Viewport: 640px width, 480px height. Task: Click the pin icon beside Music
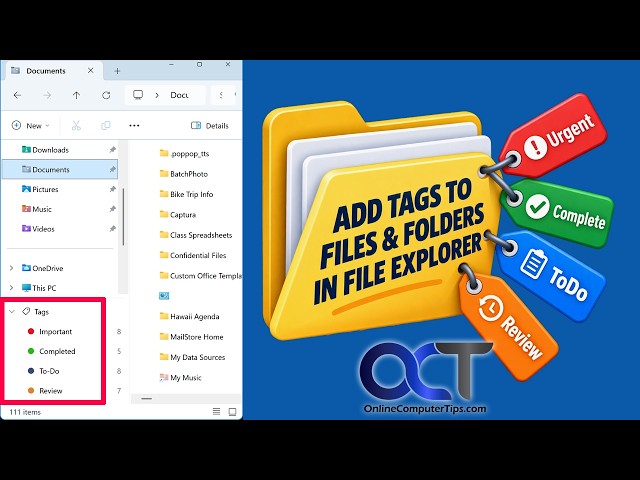tap(113, 209)
